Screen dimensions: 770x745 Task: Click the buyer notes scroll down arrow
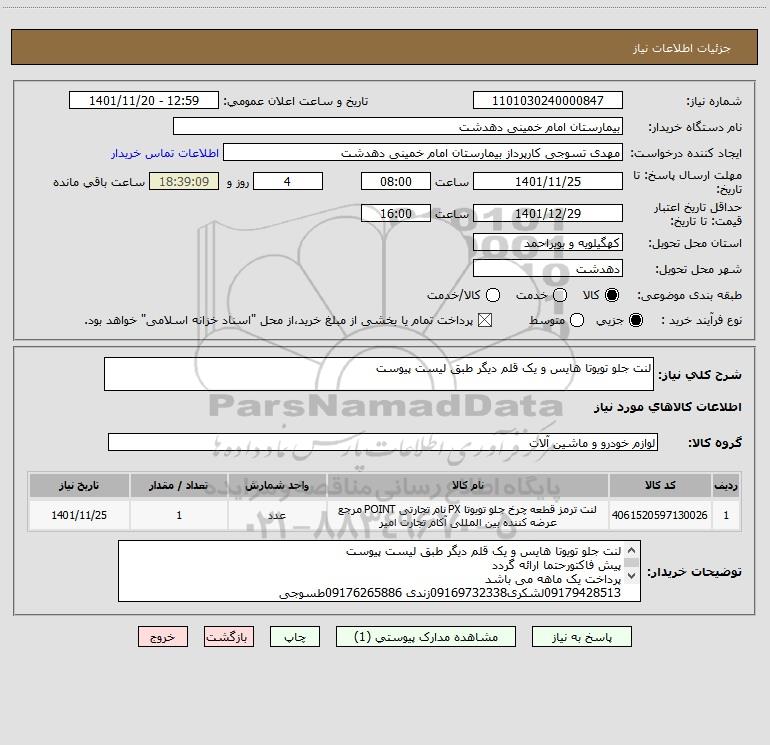pyautogui.click(x=632, y=575)
